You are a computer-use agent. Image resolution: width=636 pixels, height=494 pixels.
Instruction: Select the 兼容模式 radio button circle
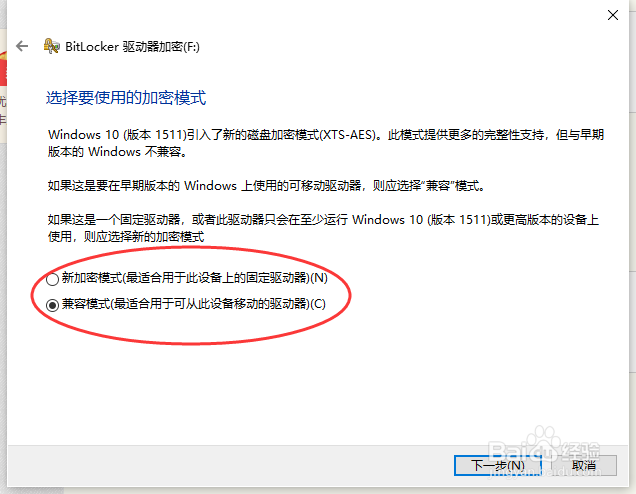point(52,305)
